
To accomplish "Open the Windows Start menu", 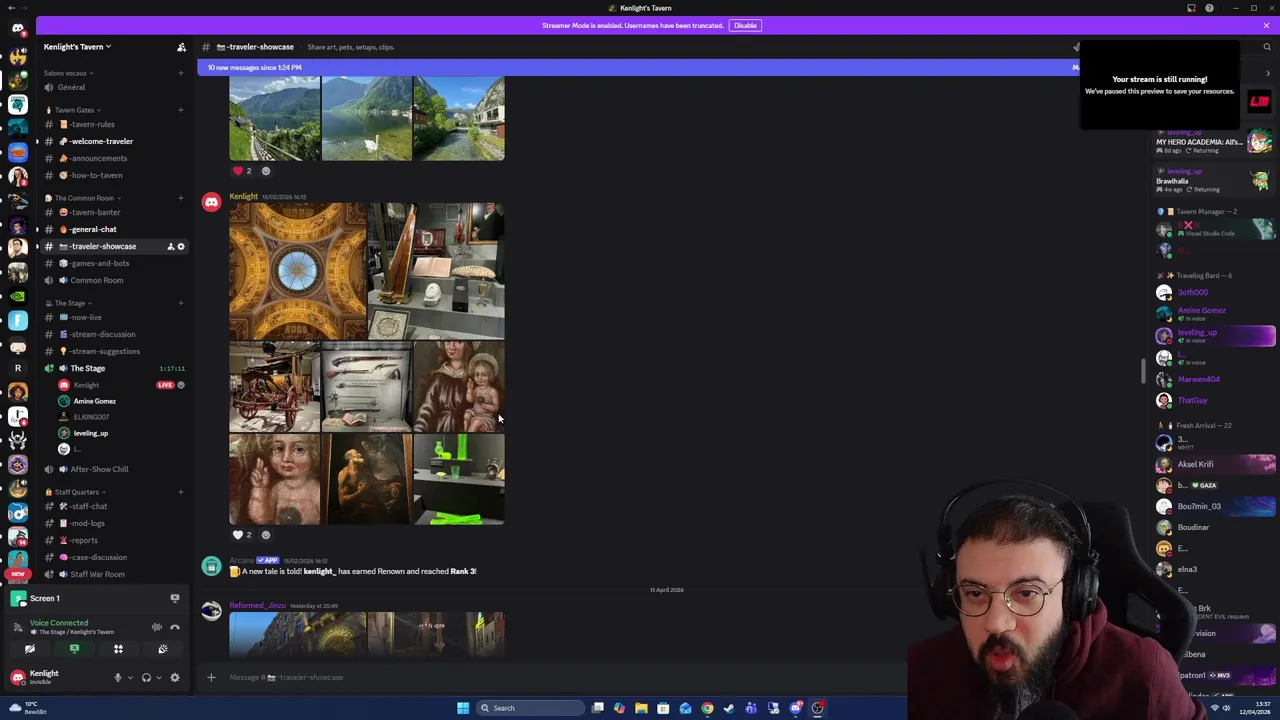I will 462,708.
